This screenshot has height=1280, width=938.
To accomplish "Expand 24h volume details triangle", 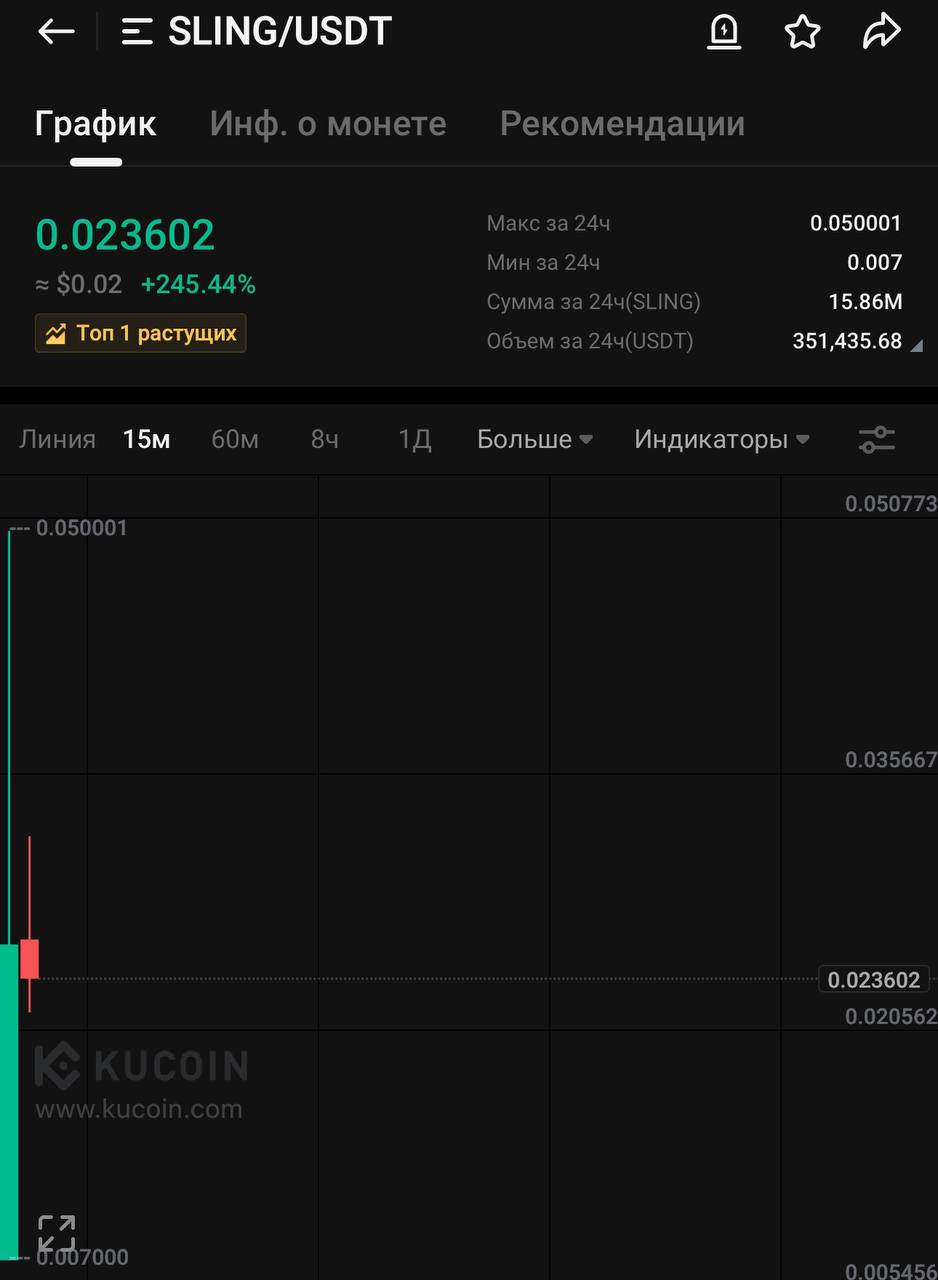I will [916, 345].
